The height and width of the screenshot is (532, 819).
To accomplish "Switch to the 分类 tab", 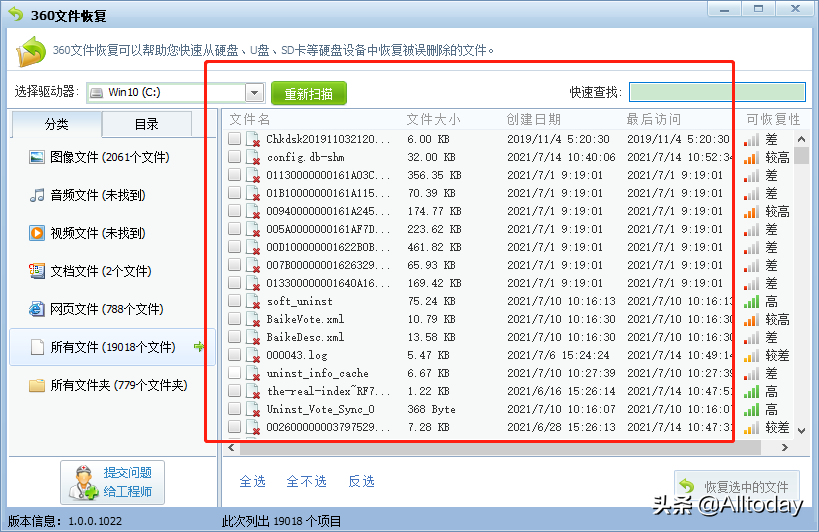I will tap(56, 124).
